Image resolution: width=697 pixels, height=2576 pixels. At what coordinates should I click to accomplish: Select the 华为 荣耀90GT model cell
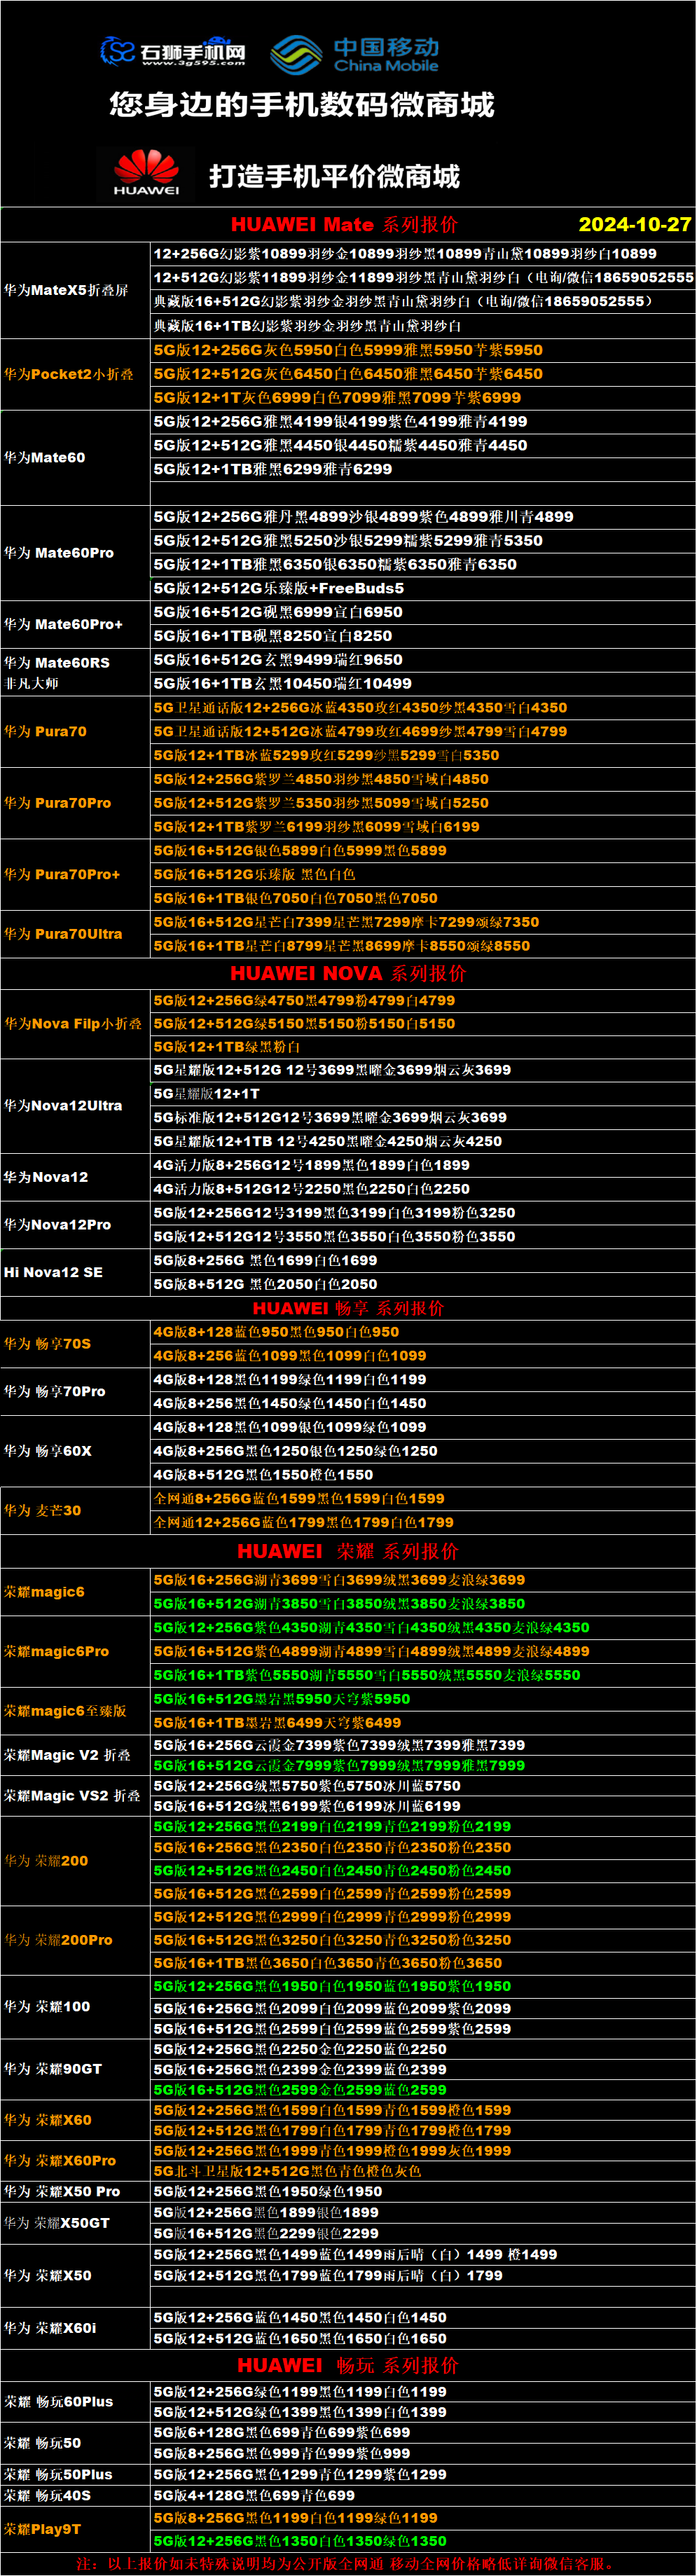pos(76,2069)
